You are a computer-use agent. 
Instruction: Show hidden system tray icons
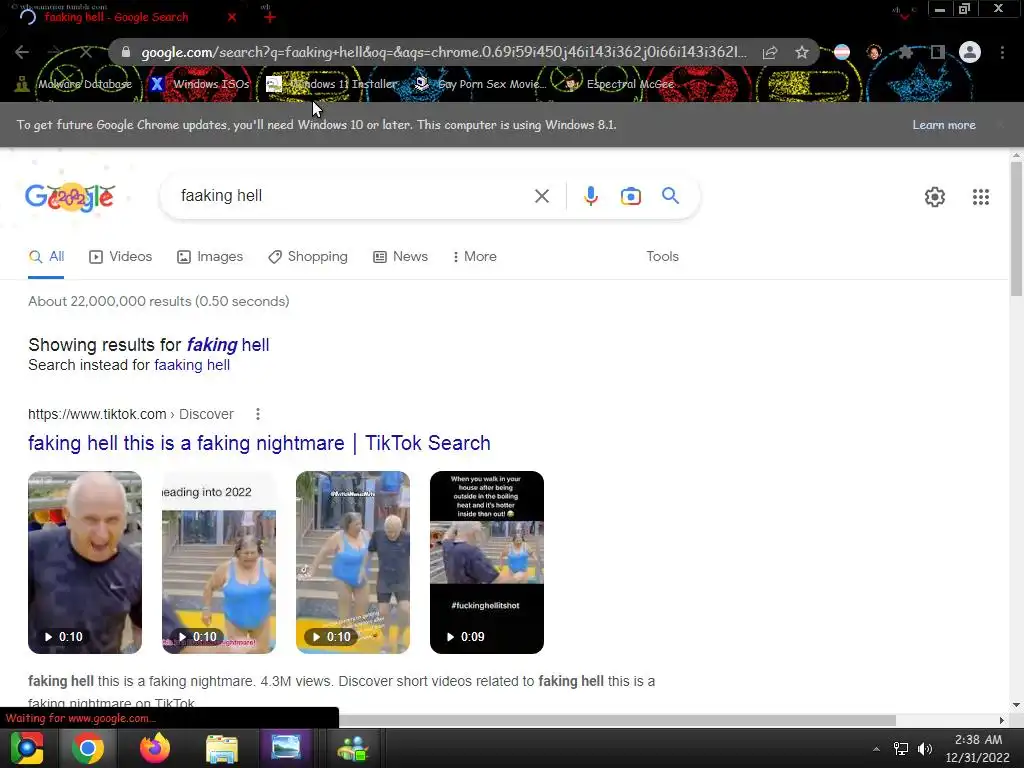pos(876,748)
